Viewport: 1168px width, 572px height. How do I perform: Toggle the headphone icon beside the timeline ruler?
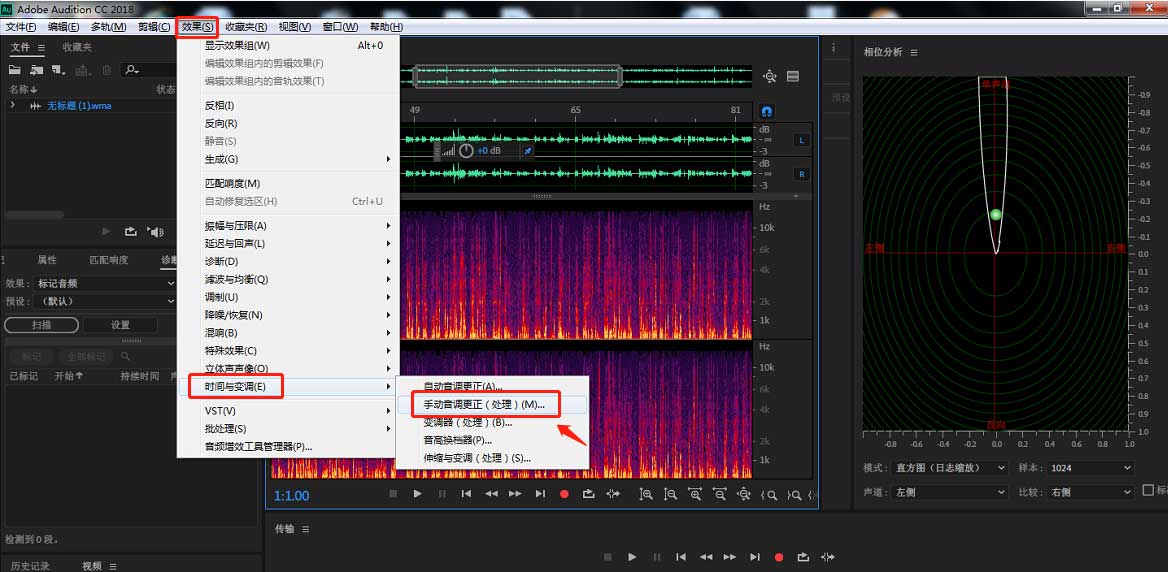click(x=767, y=112)
